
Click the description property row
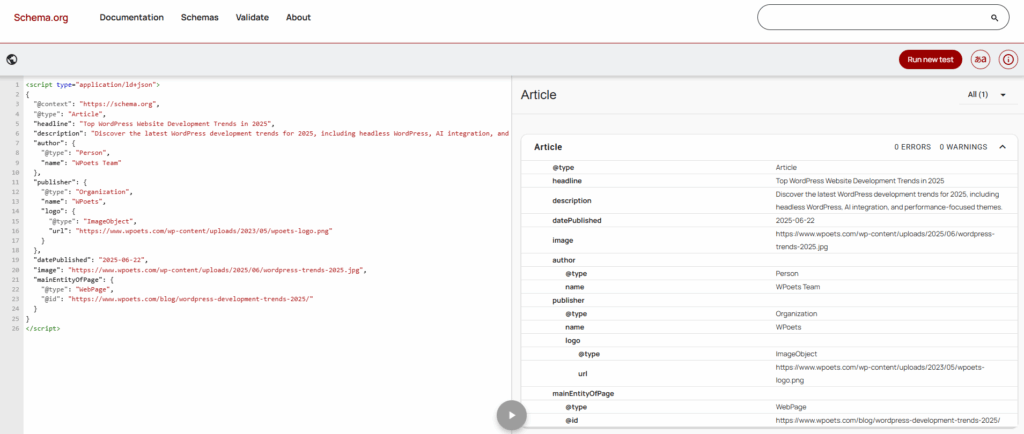click(x=769, y=200)
